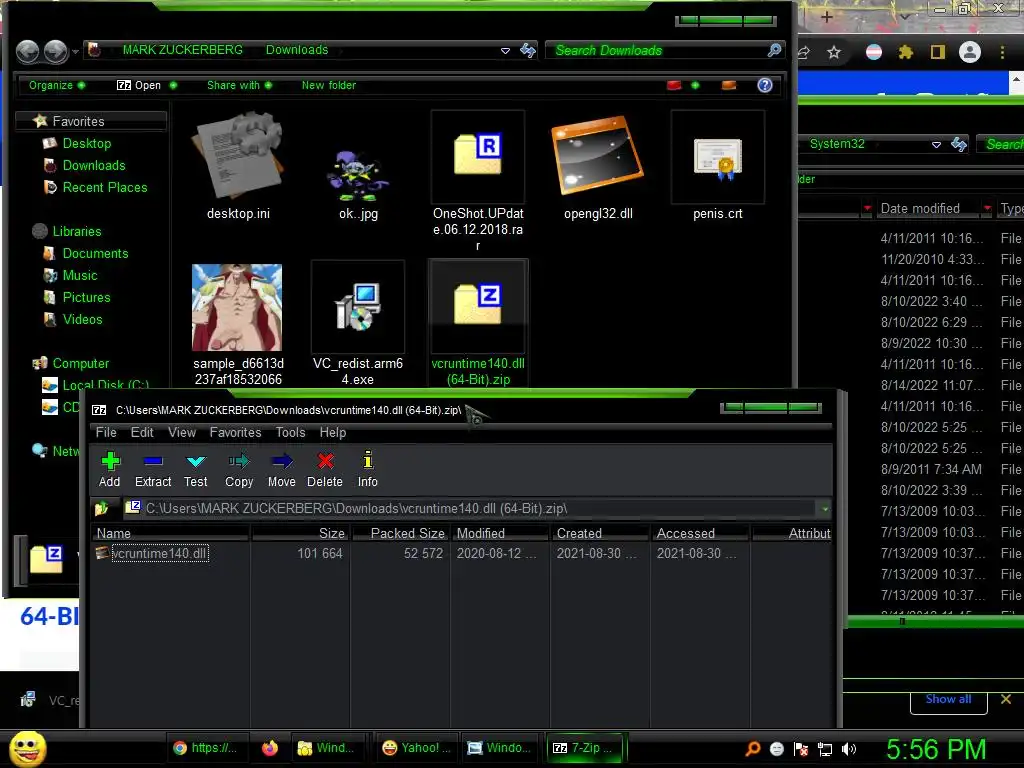Image resolution: width=1024 pixels, height=768 pixels.
Task: Open the Pictures library
Action: 86,297
